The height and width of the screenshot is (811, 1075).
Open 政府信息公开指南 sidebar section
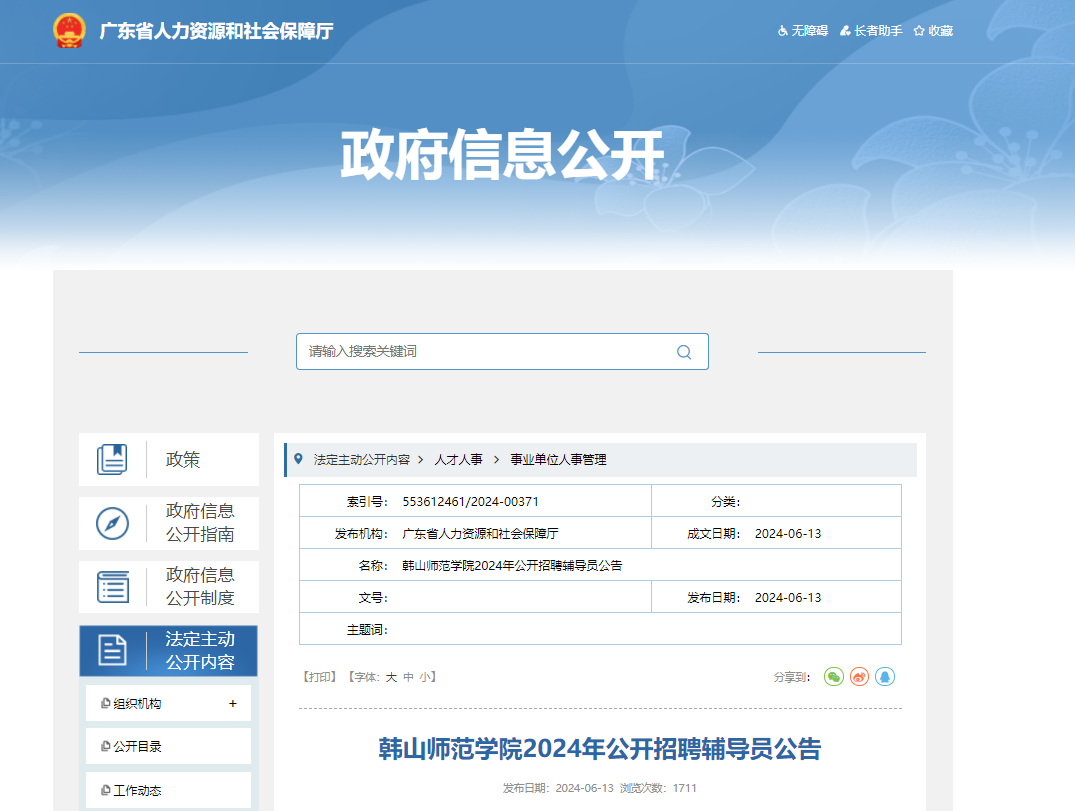pos(169,523)
